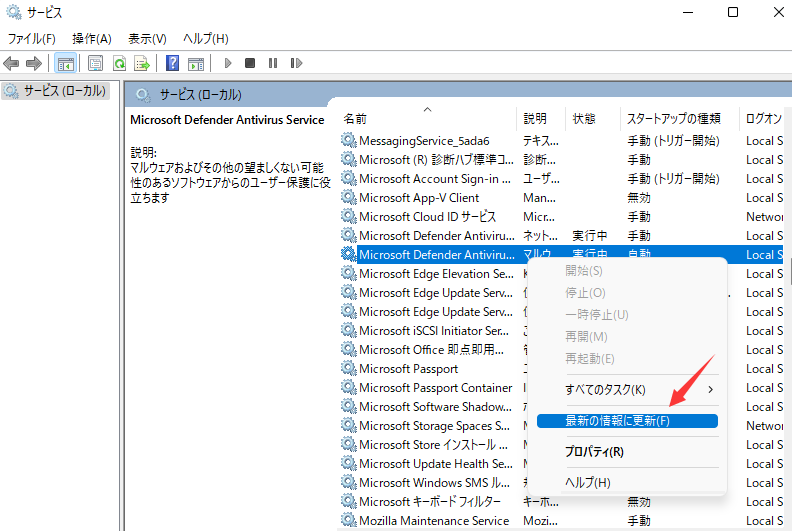Viewport: 792px width, 531px height.
Task: Sort by the 説明 column header
Action: (541, 119)
